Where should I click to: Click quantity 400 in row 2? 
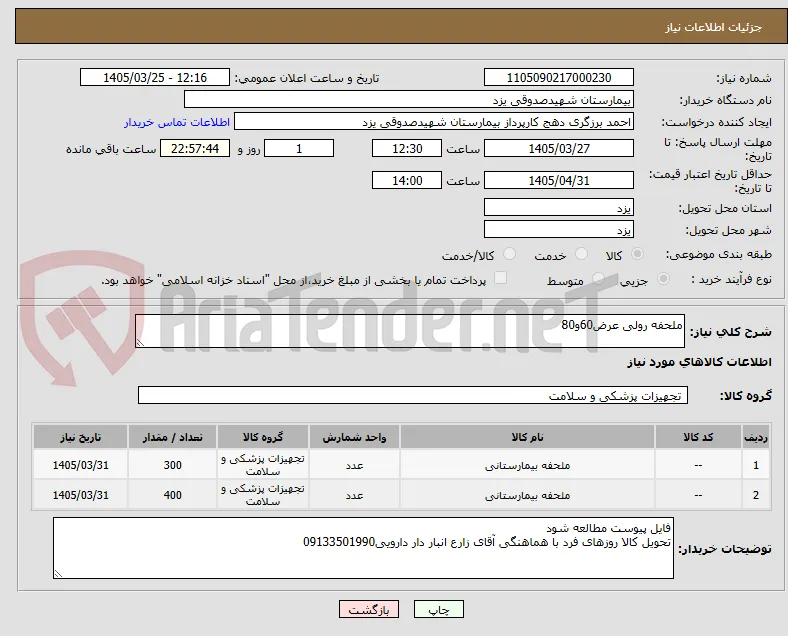[x=172, y=495]
